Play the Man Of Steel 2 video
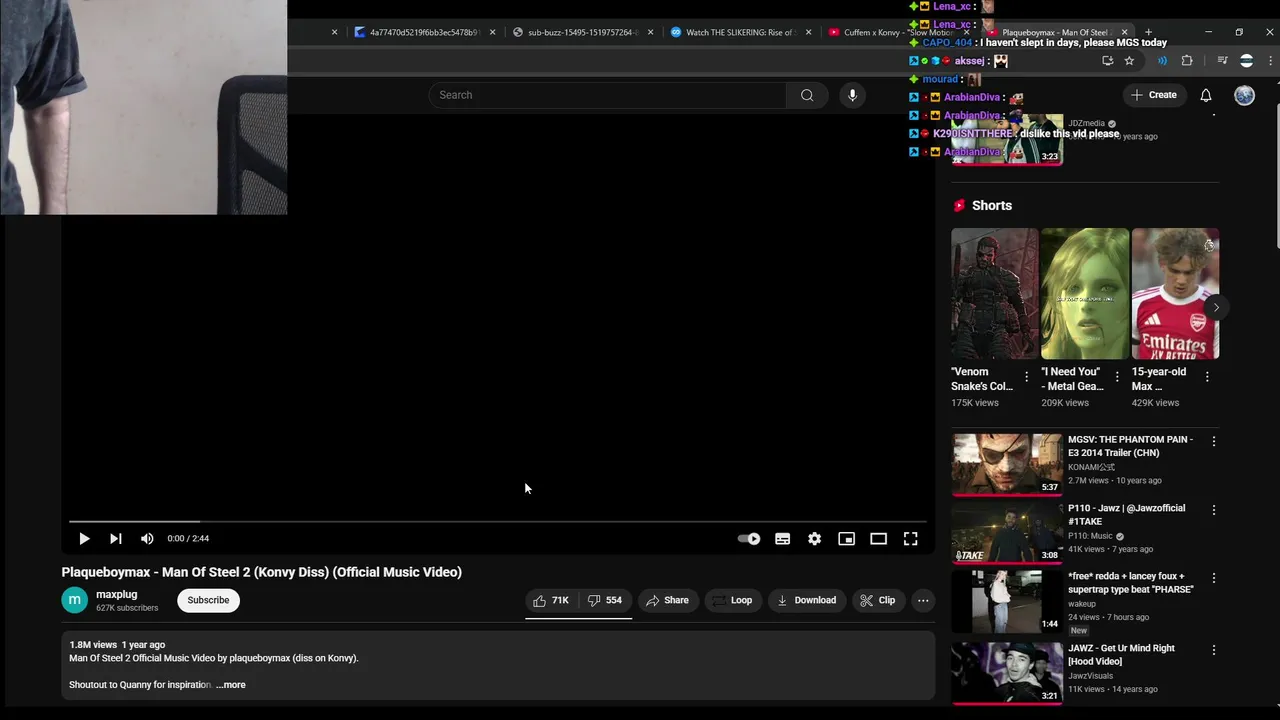 coord(84,538)
